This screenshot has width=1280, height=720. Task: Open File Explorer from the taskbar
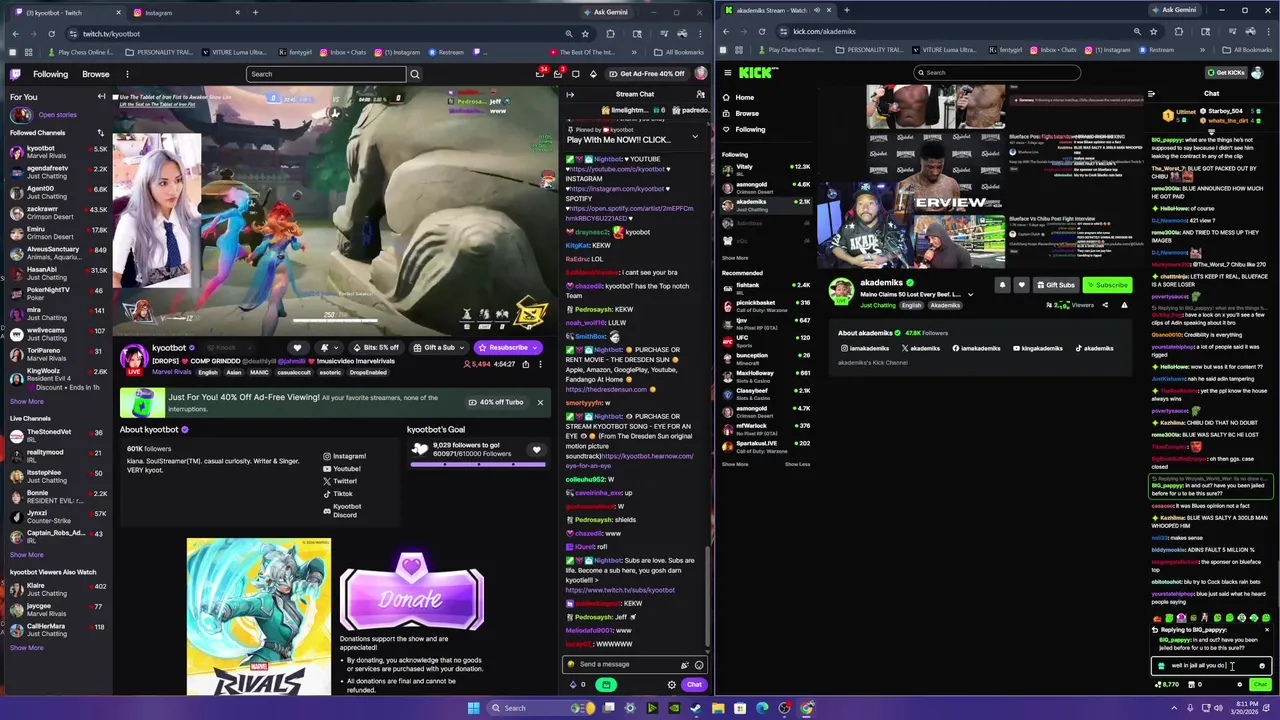click(718, 708)
